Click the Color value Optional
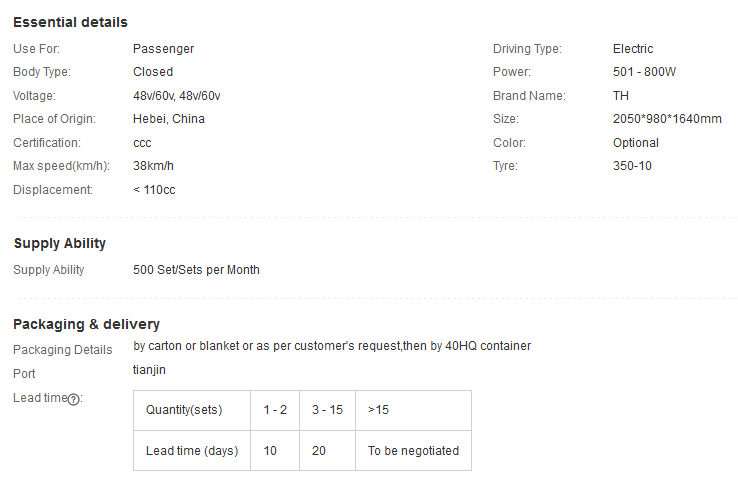The height and width of the screenshot is (478, 738). pyautogui.click(x=635, y=143)
